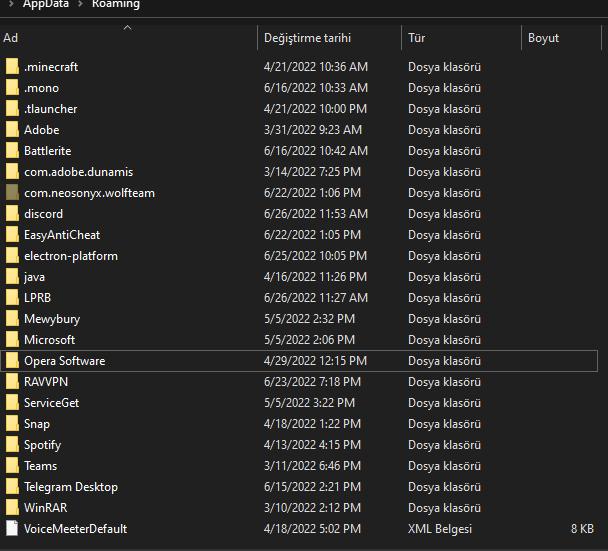Select the Microsoft folder name
The width and height of the screenshot is (608, 551).
[x=50, y=340]
